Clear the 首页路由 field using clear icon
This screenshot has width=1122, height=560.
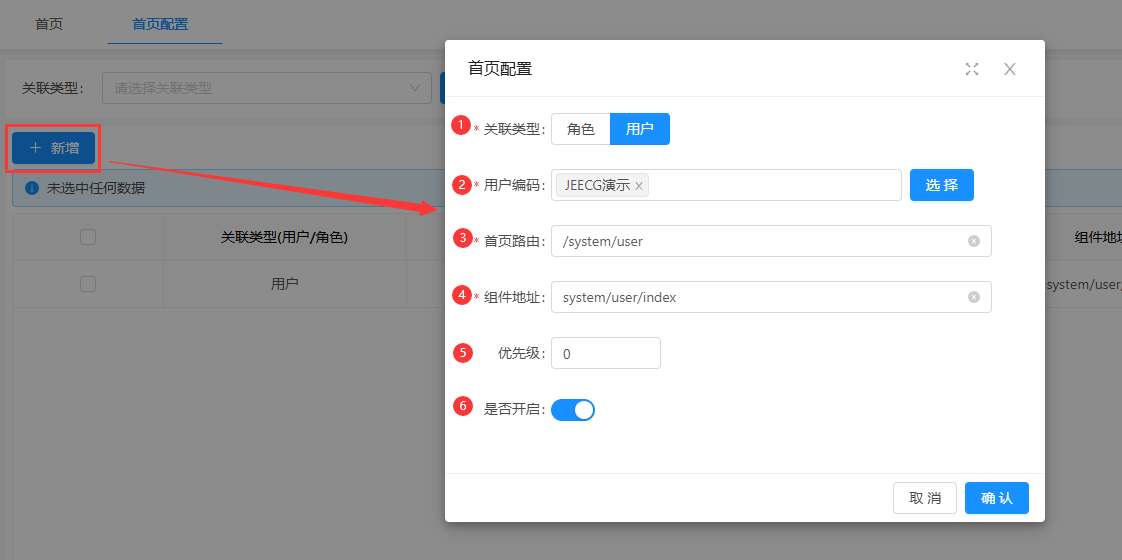pyautogui.click(x=974, y=241)
